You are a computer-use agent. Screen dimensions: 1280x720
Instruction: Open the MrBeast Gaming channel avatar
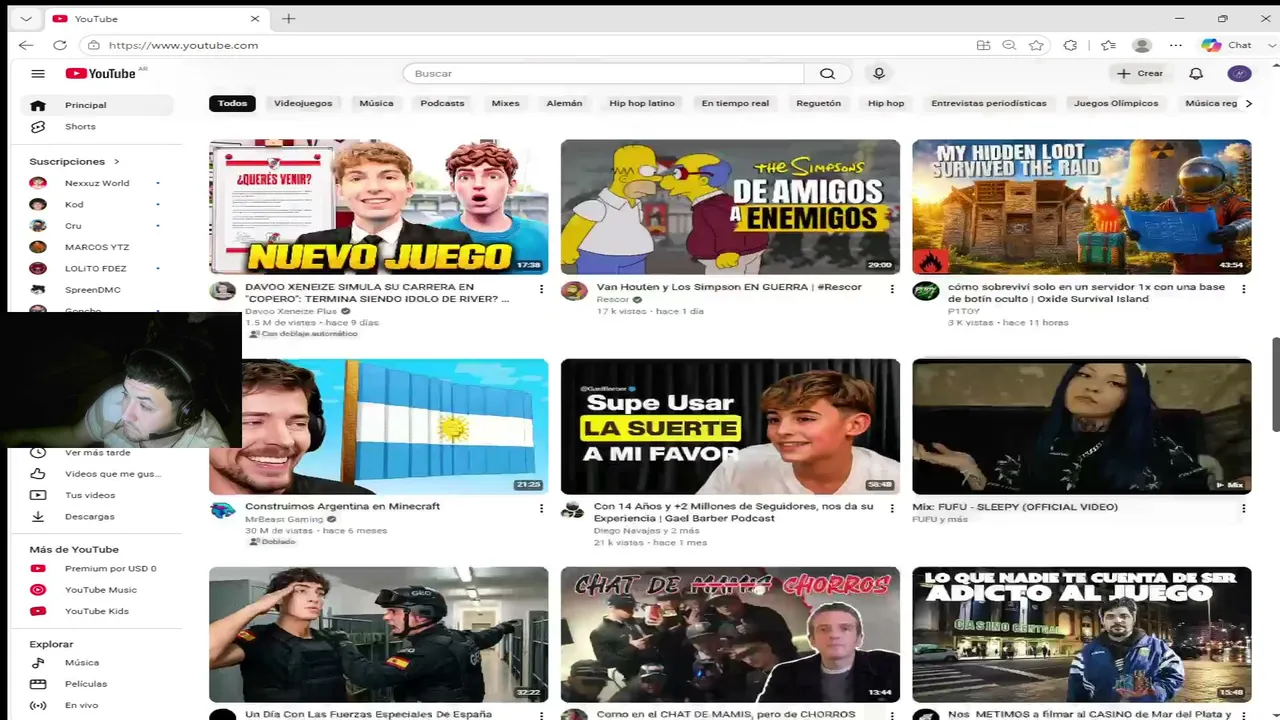pyautogui.click(x=222, y=510)
